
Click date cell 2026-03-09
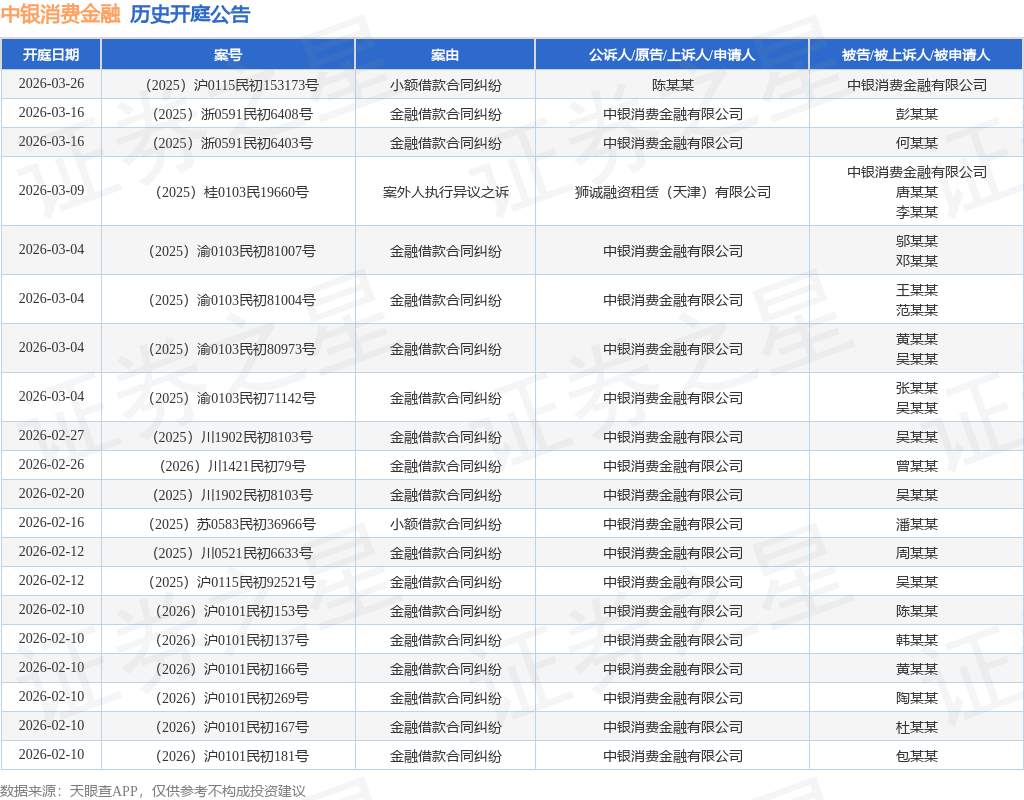(x=51, y=191)
